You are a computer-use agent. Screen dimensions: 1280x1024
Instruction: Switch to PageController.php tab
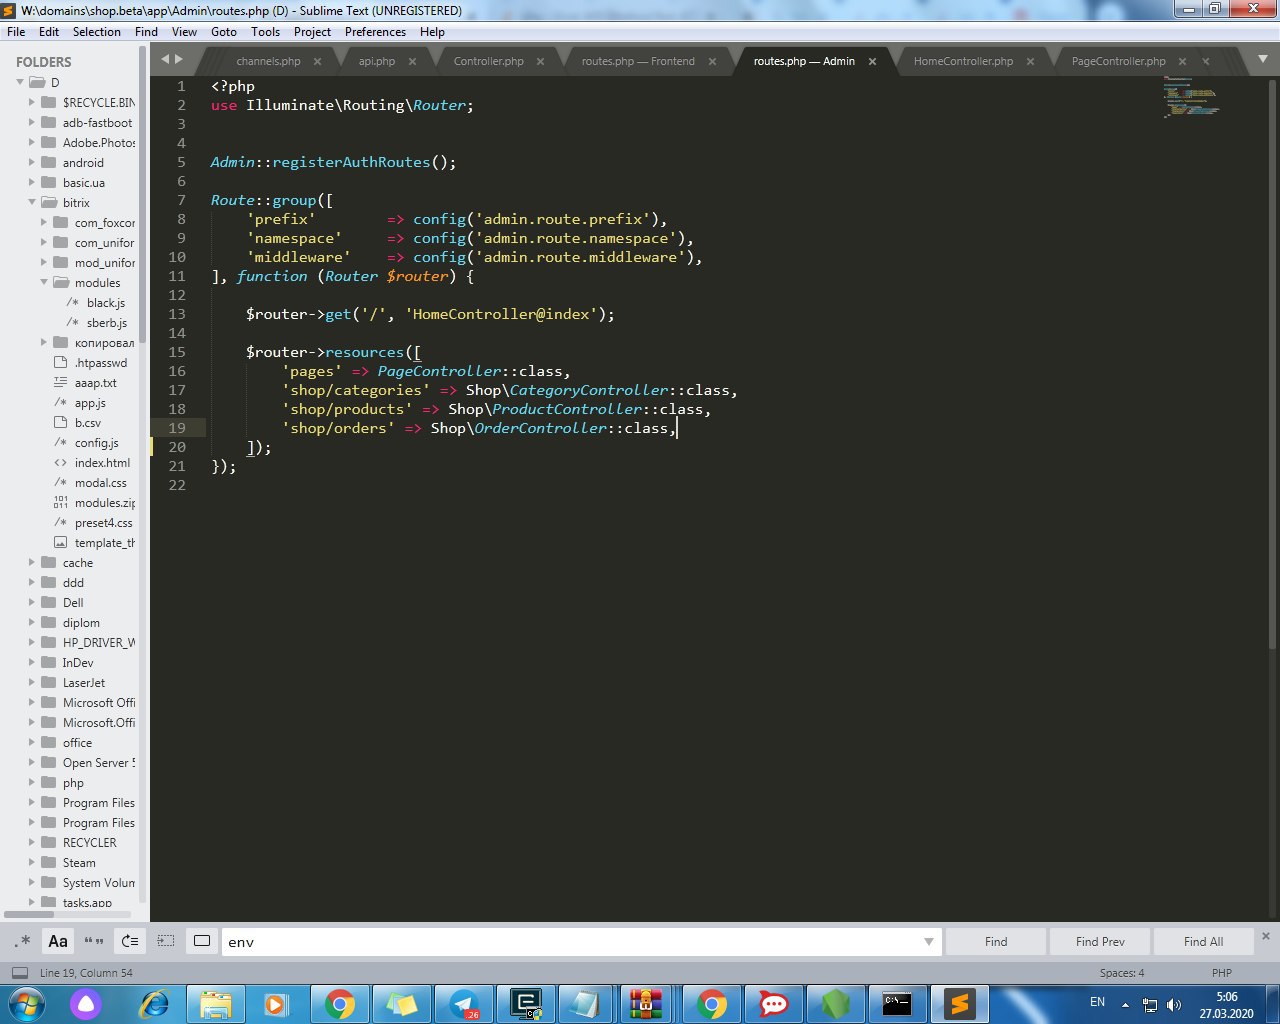(x=1118, y=61)
